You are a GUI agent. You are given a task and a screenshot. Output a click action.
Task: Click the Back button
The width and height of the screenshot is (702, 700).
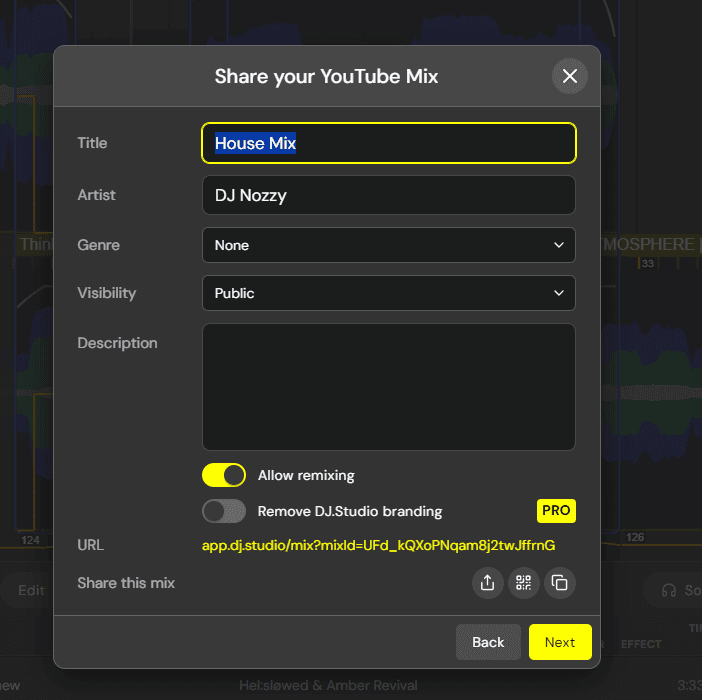click(488, 642)
